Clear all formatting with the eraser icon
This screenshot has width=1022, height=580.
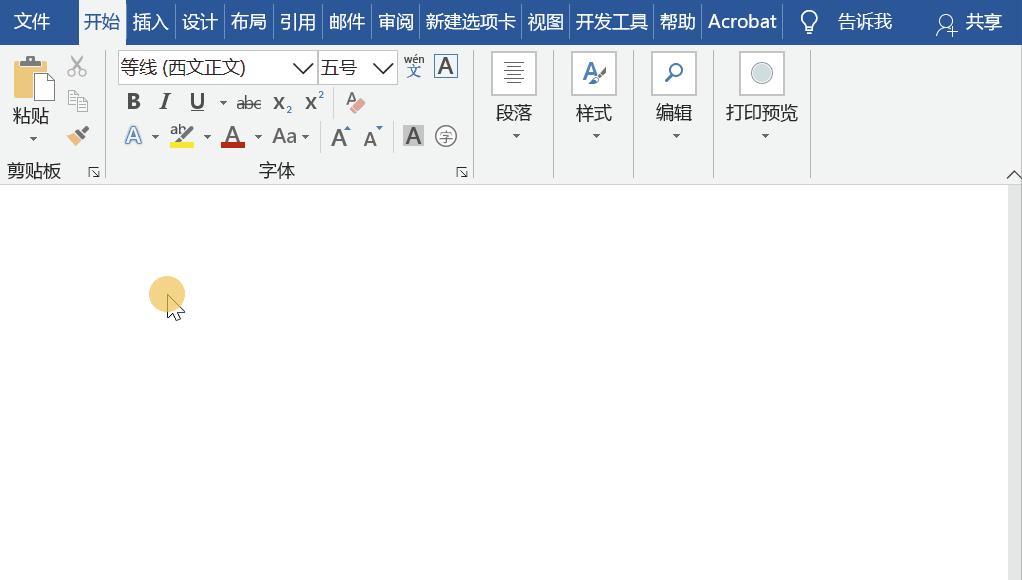point(355,102)
